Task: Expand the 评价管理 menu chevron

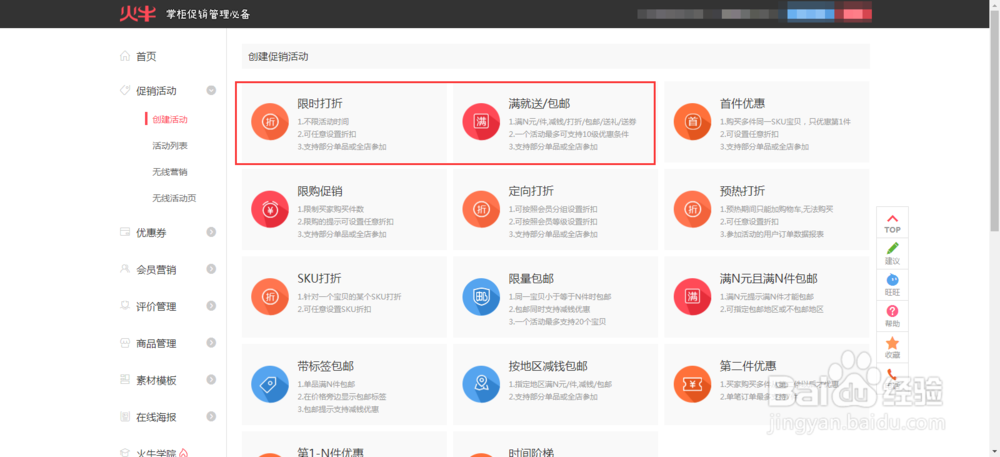Action: tap(211, 306)
